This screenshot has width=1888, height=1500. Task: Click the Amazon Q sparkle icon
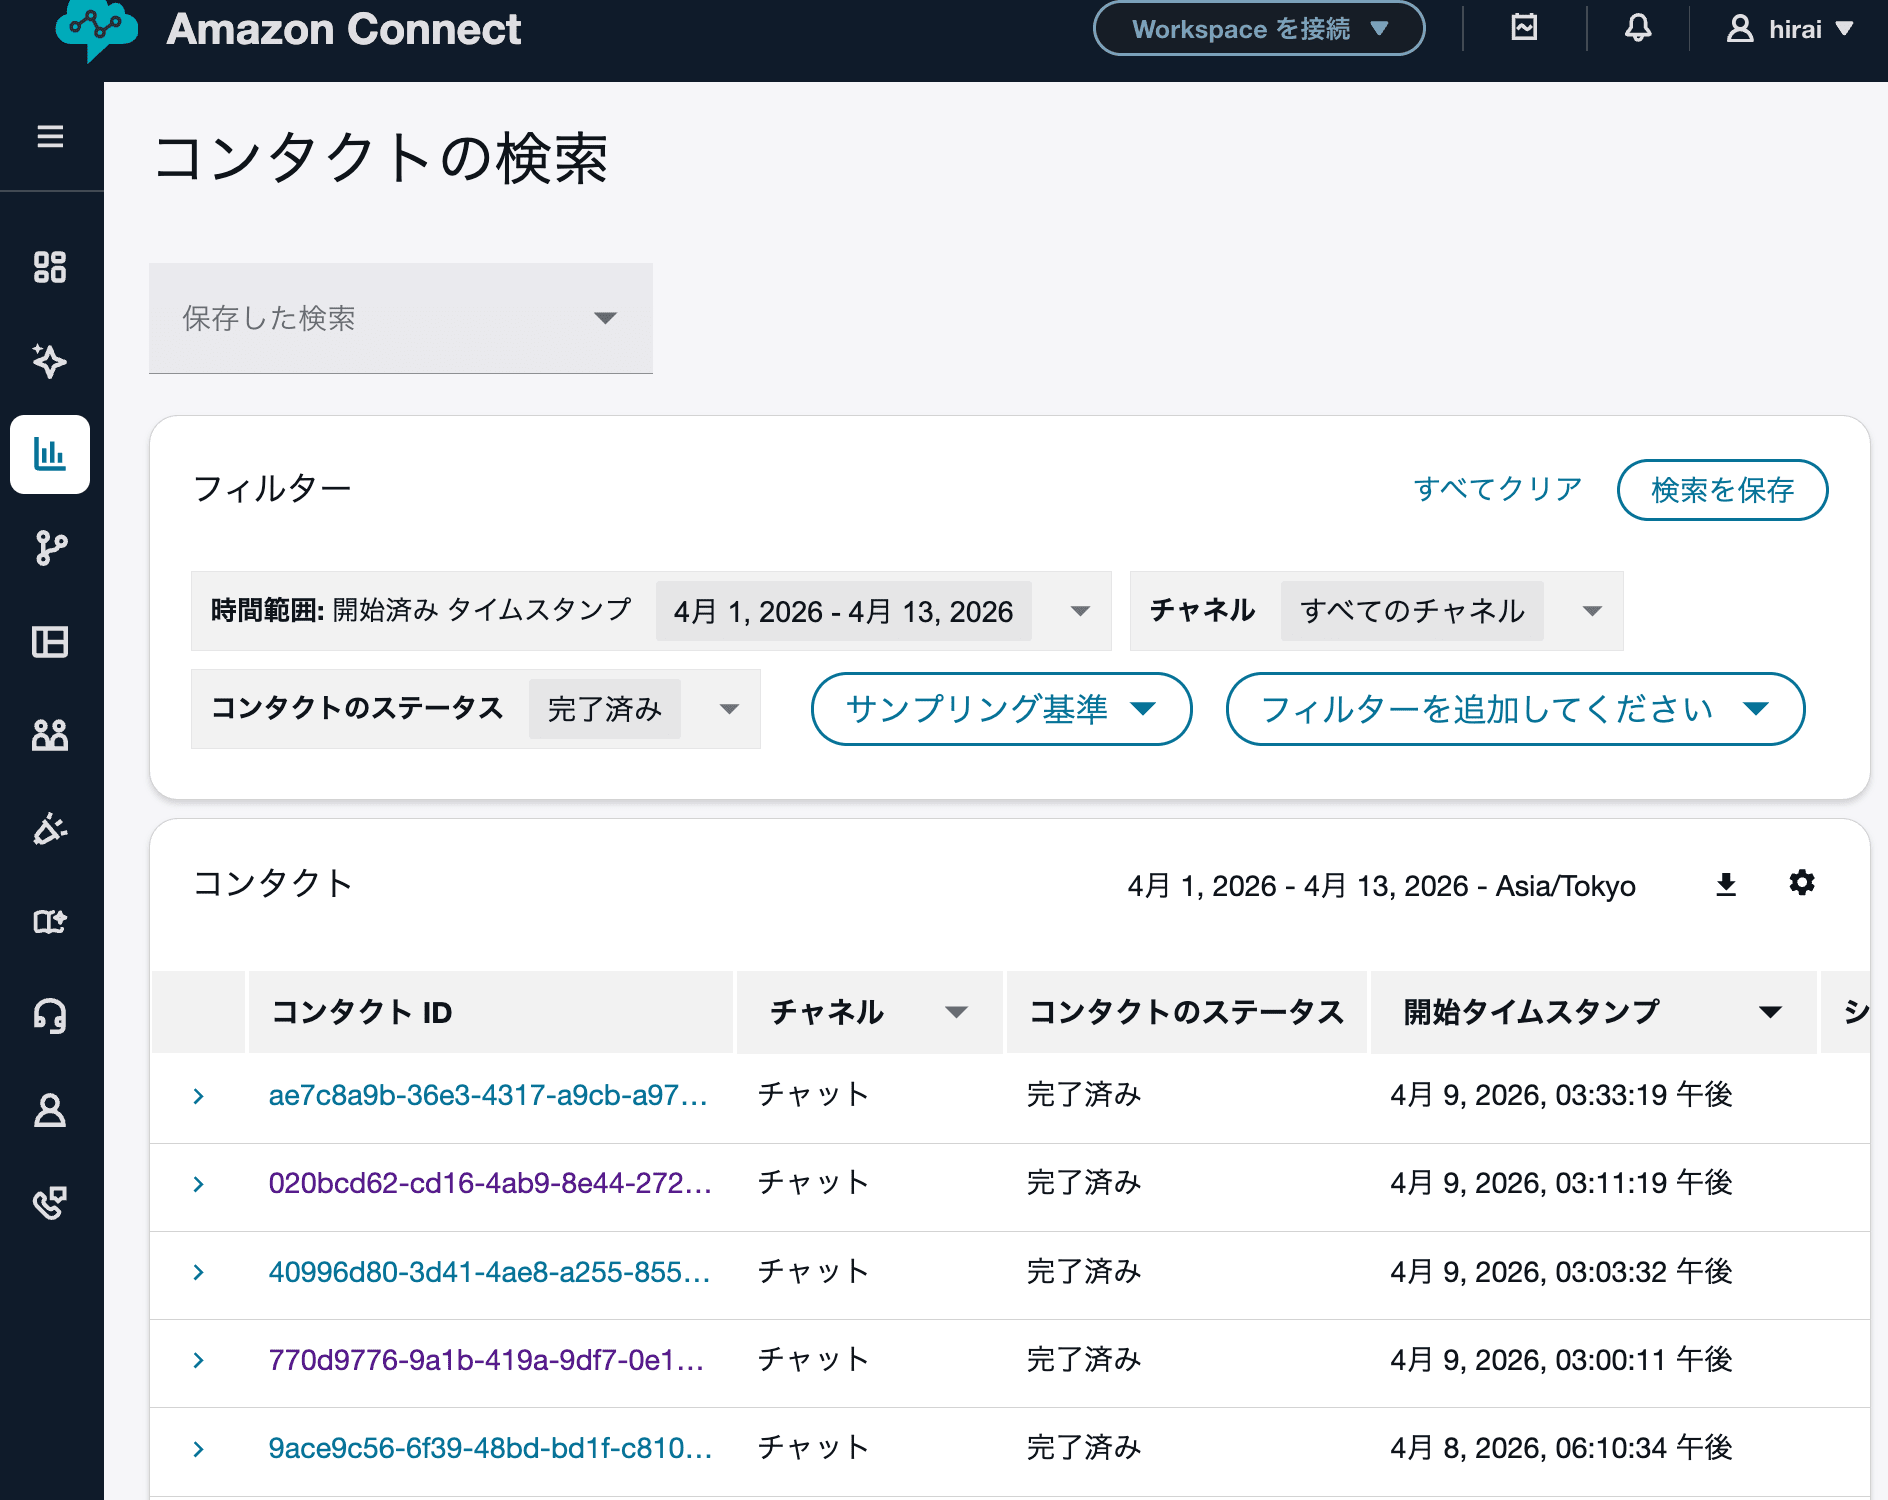(x=50, y=362)
